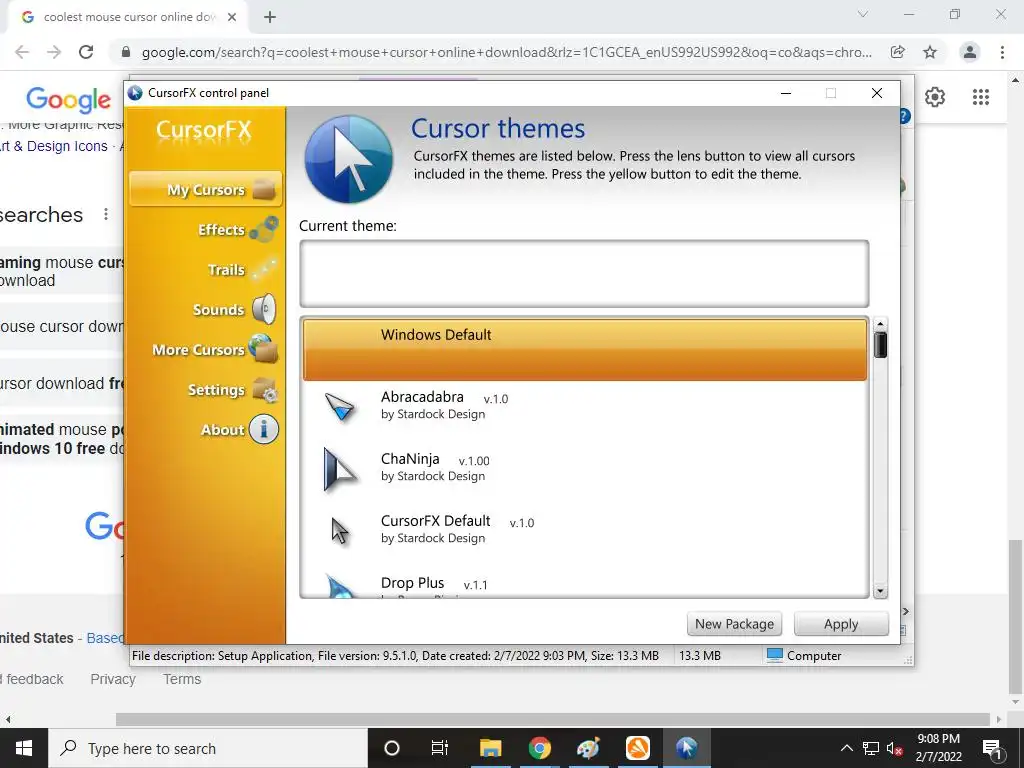Close the CursorFX control panel window

(877, 93)
